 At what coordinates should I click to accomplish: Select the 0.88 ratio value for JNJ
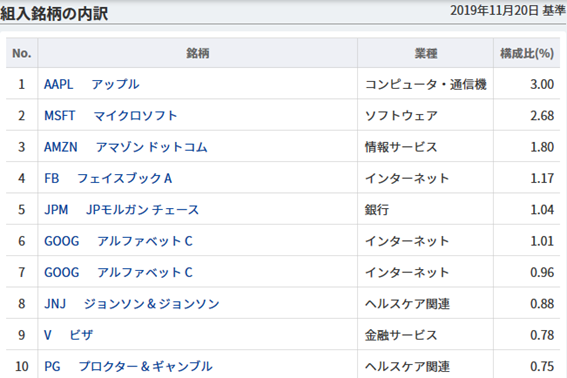(542, 304)
